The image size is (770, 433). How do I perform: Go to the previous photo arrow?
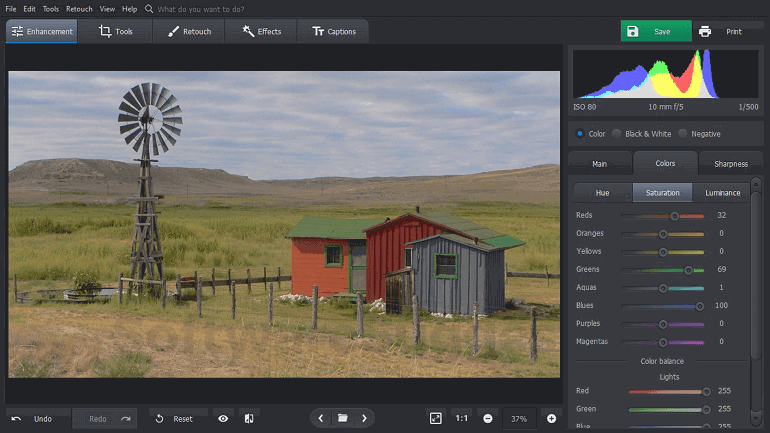click(320, 418)
